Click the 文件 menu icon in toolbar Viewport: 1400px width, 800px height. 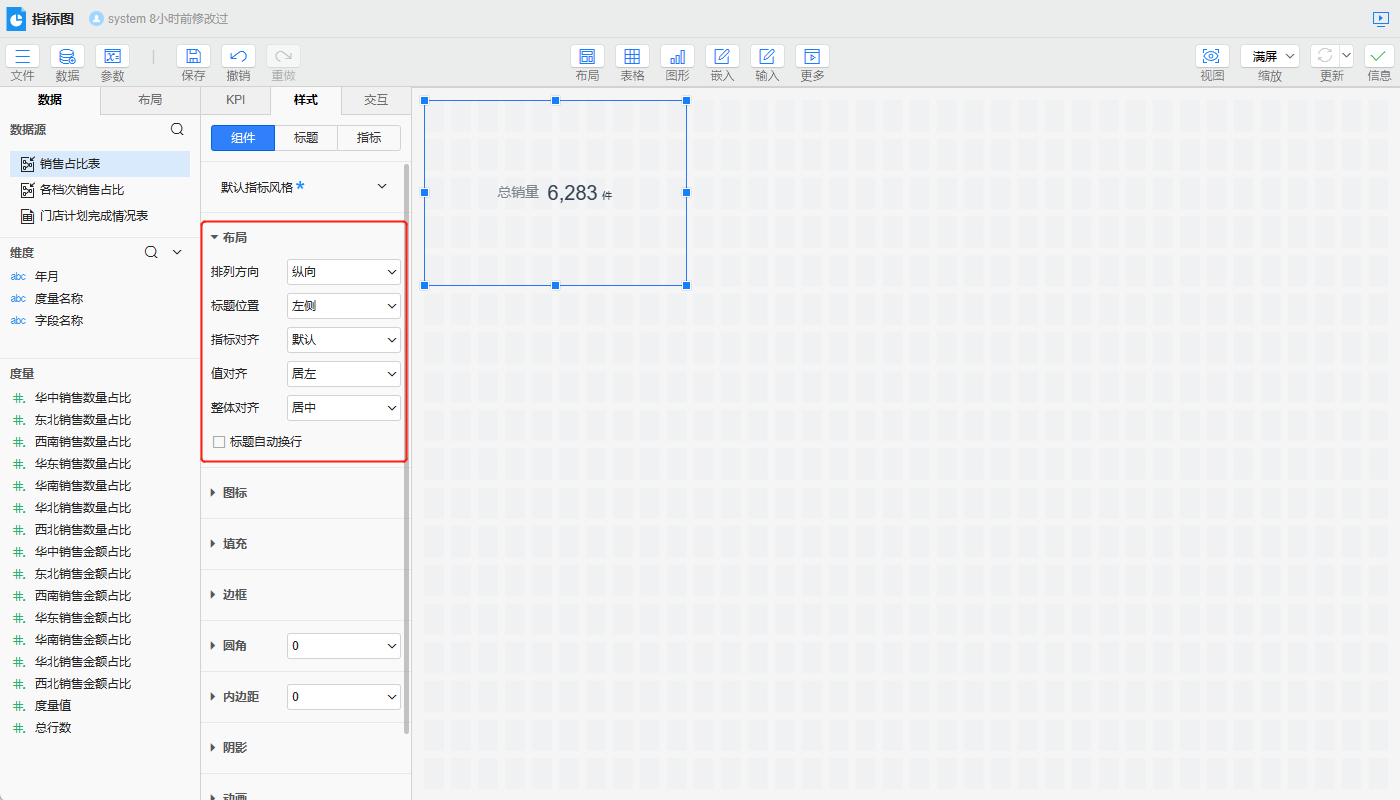coord(23,57)
